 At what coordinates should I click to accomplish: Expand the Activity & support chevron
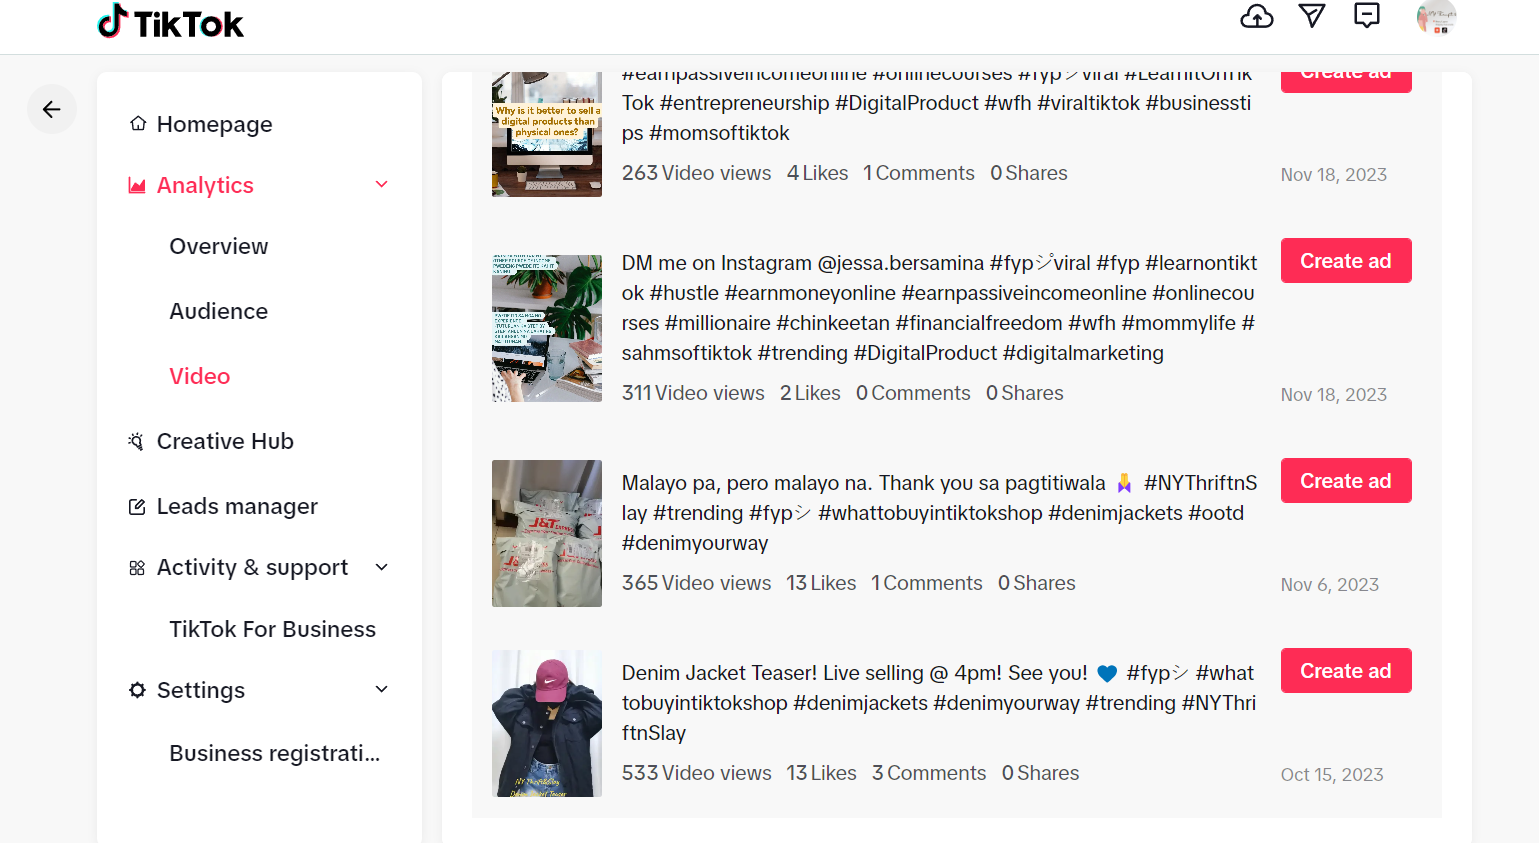[381, 567]
